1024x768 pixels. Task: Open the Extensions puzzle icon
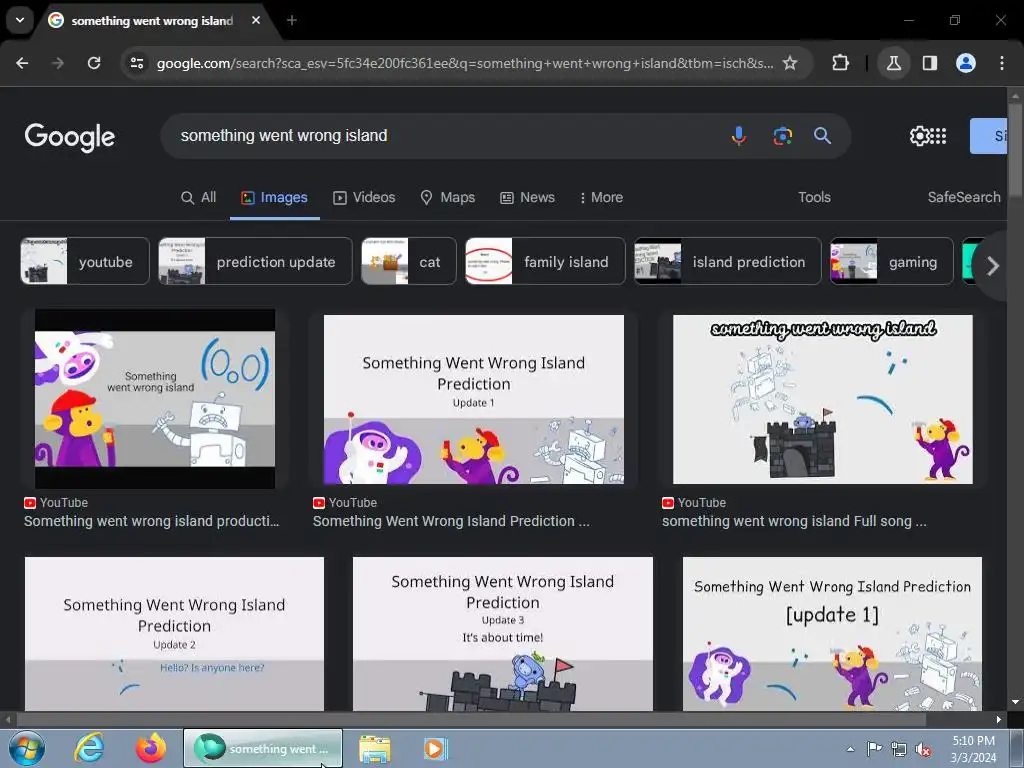[840, 63]
